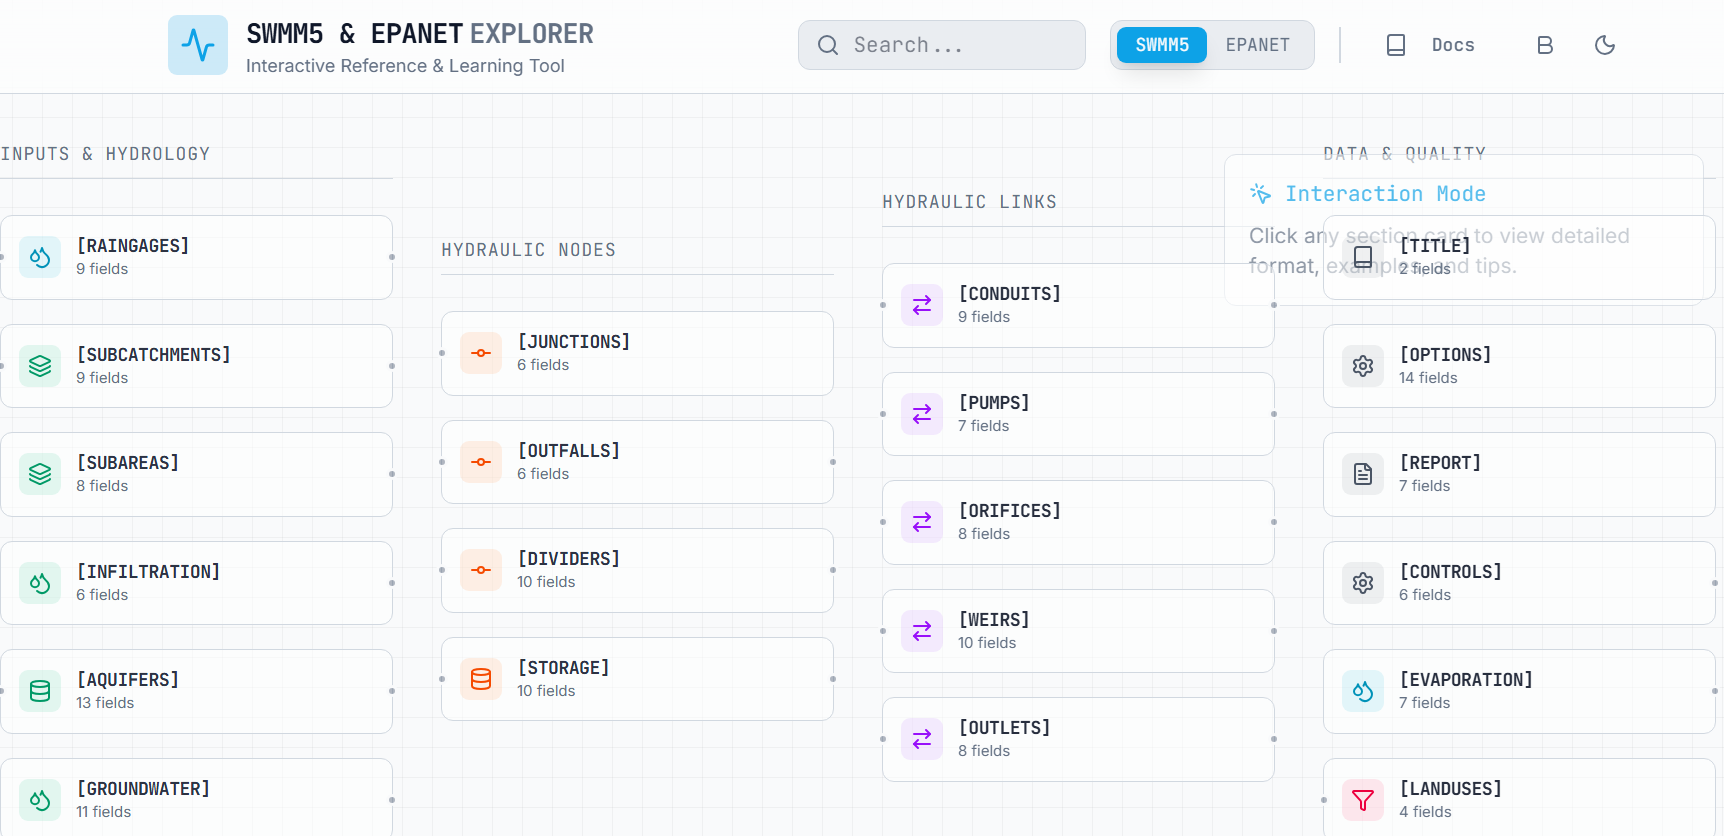Click the INFILTRATION droplet icon
Screen dimensions: 1724x836
(40, 583)
